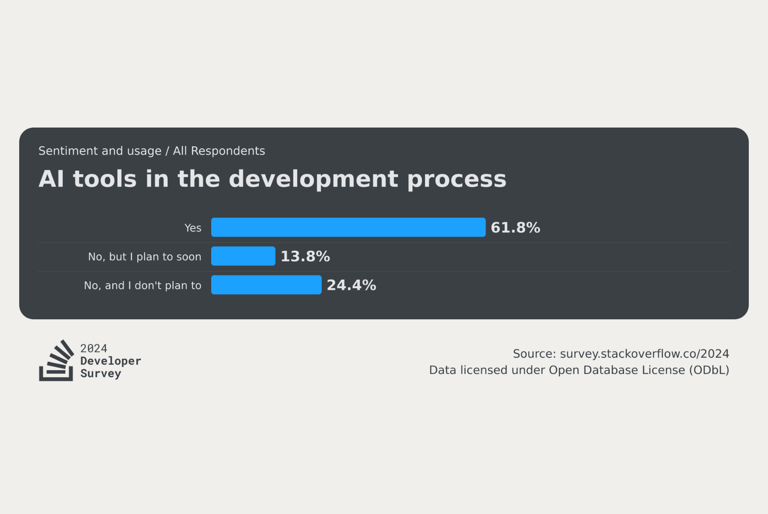Click the 24.4% value label
Screen dimensions: 768x514
pyautogui.click(x=351, y=286)
